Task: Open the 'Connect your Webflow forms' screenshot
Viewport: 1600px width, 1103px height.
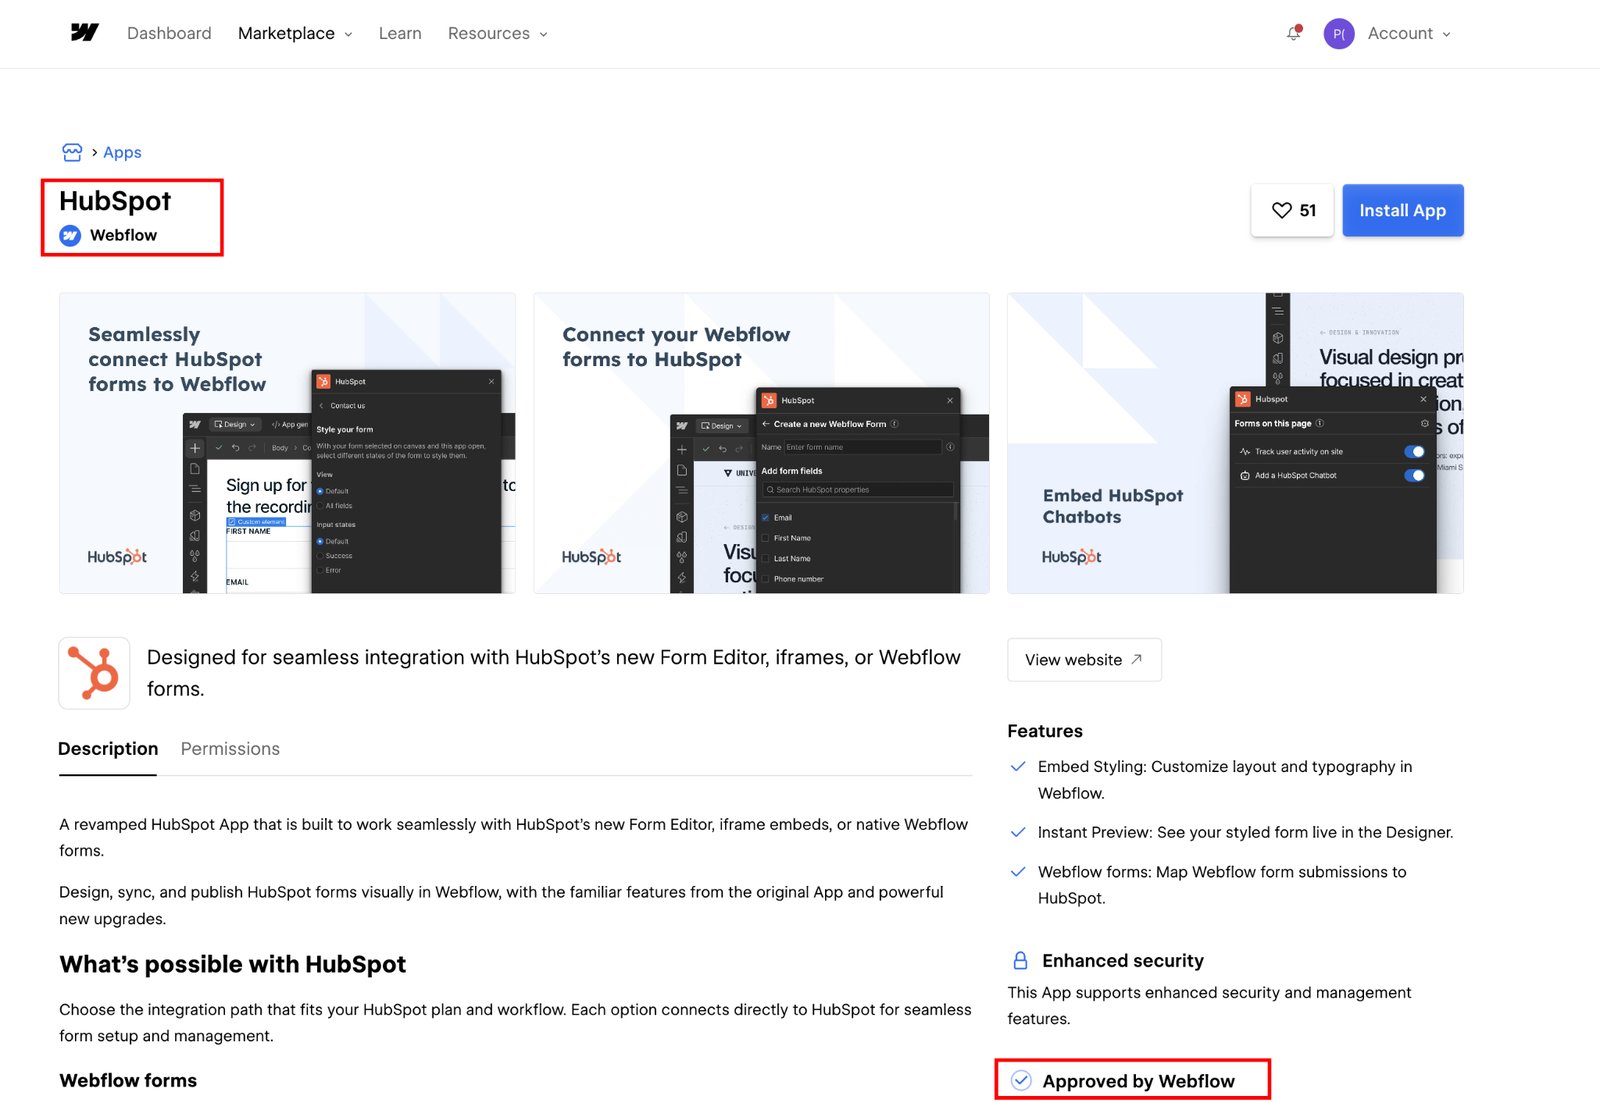Action: 761,443
